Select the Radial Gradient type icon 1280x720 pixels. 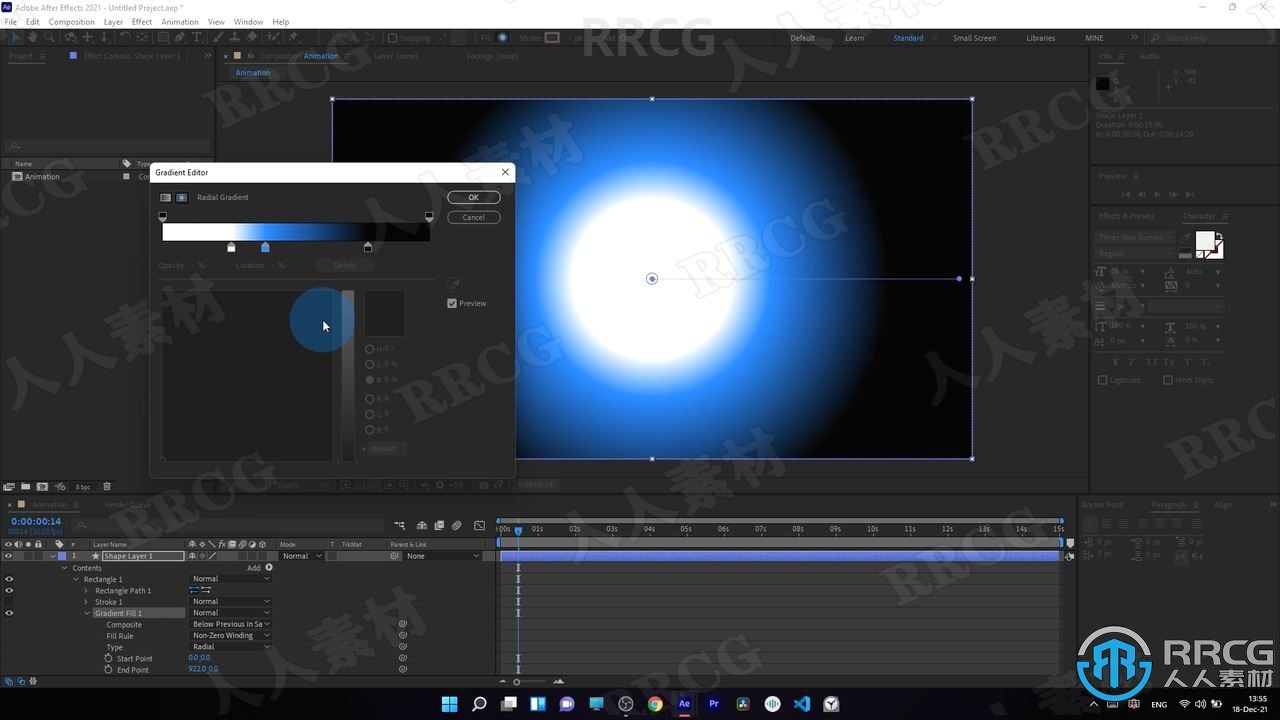point(182,198)
